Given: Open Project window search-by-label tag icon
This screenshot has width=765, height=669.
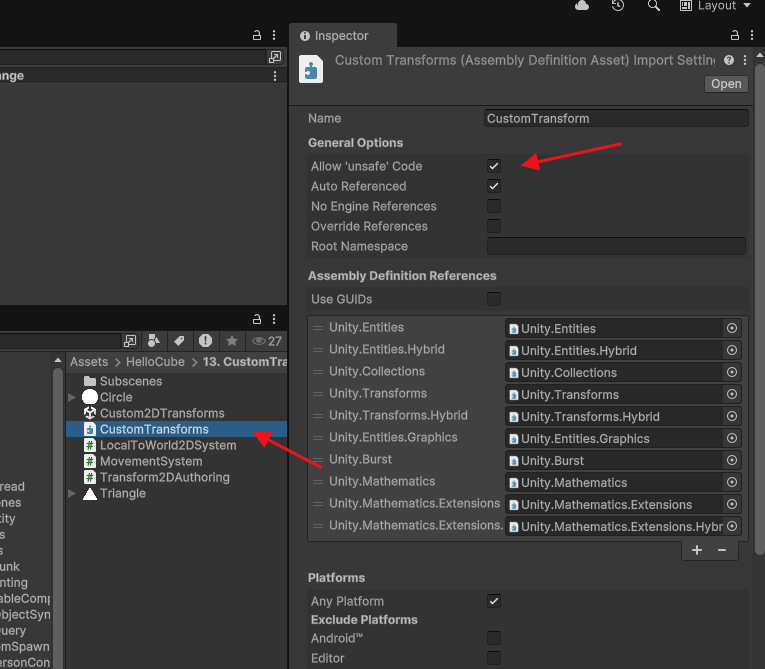Looking at the screenshot, I should coord(180,341).
